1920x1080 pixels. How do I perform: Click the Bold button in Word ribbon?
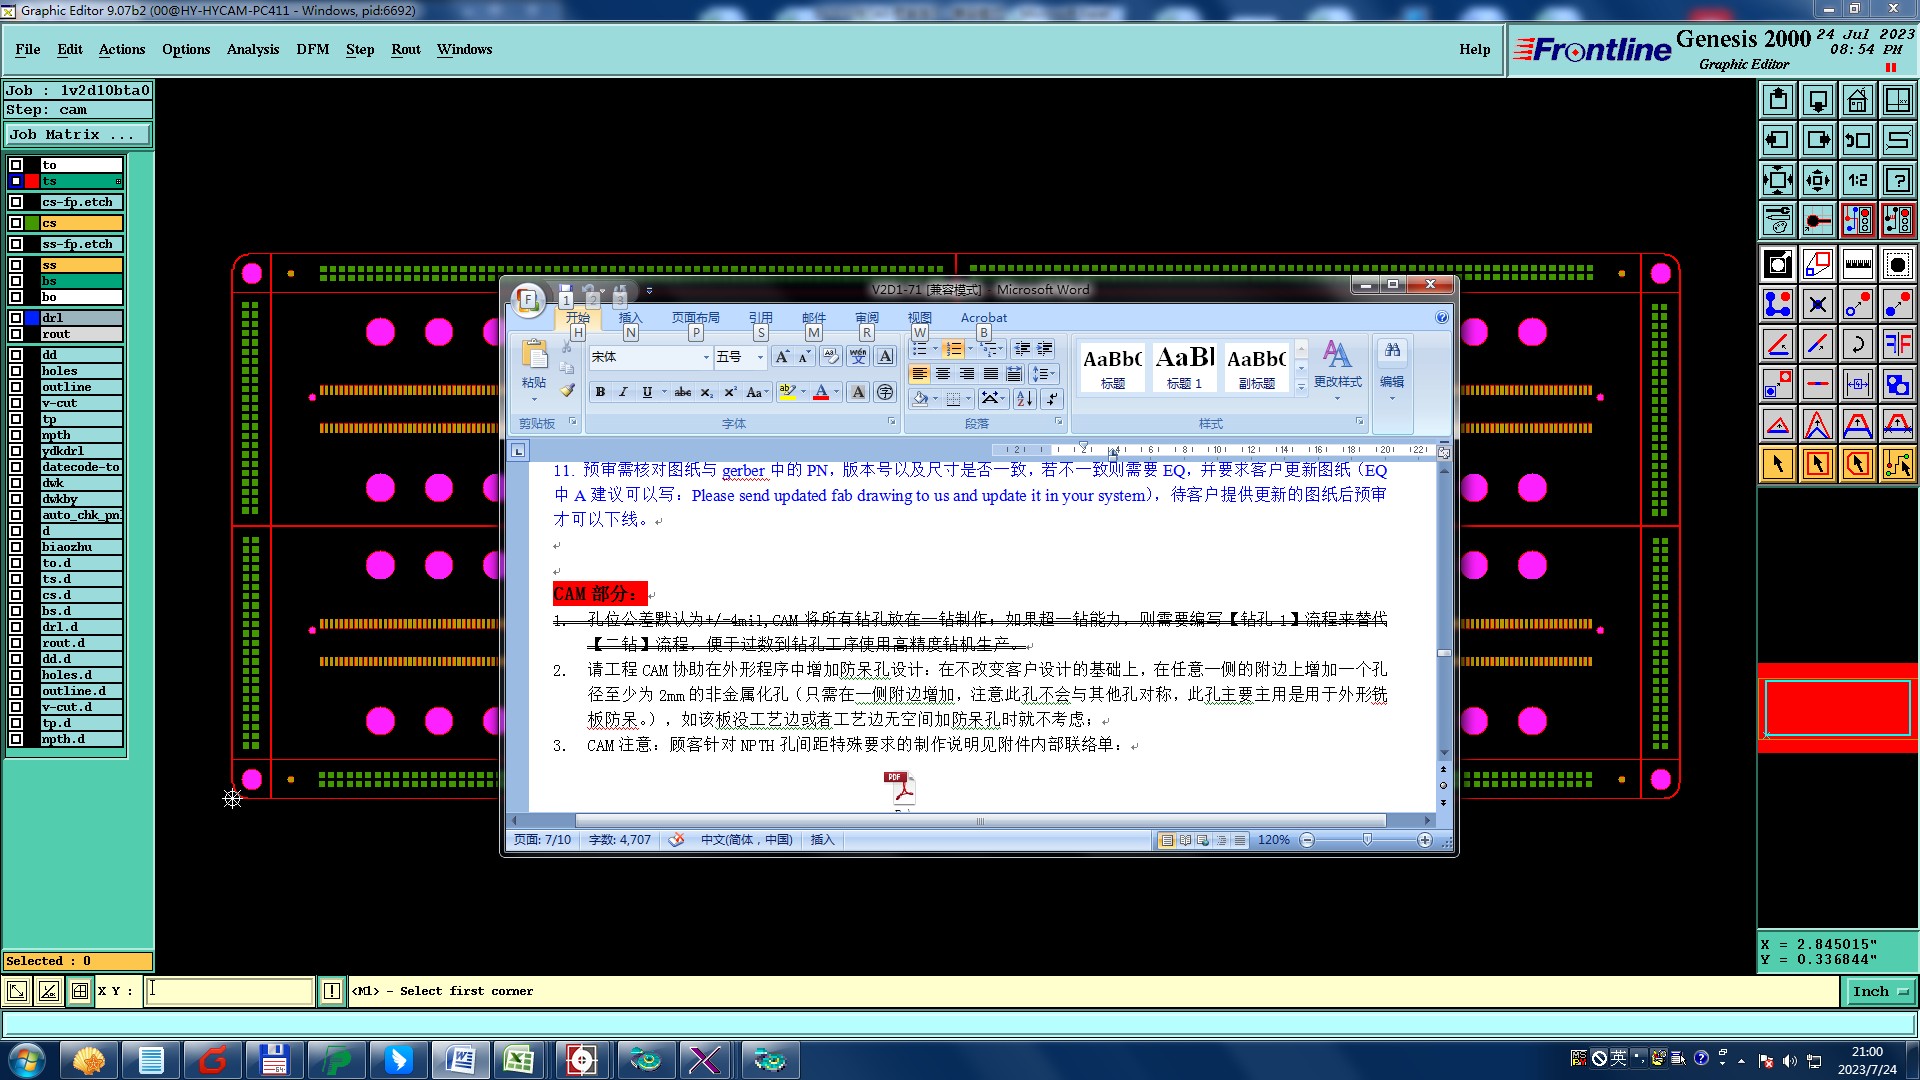click(600, 392)
